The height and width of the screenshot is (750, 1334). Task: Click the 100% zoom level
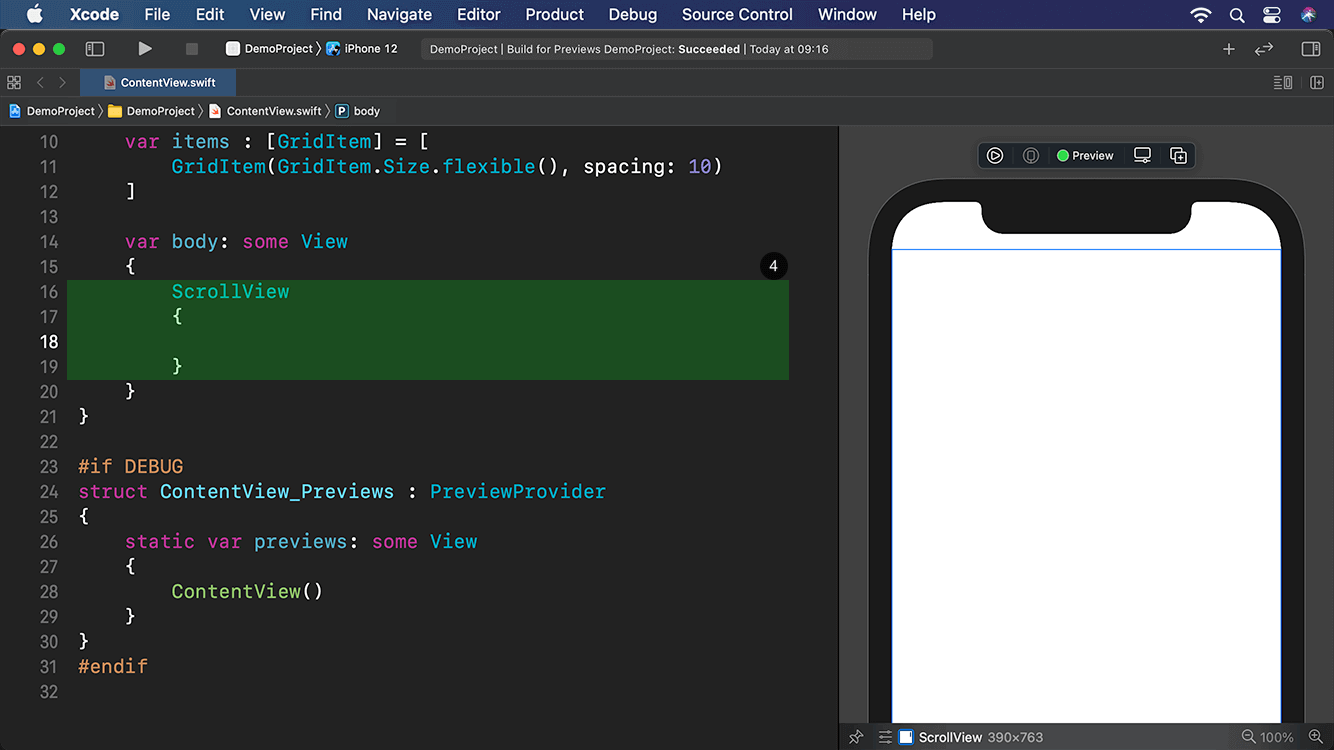[1277, 737]
